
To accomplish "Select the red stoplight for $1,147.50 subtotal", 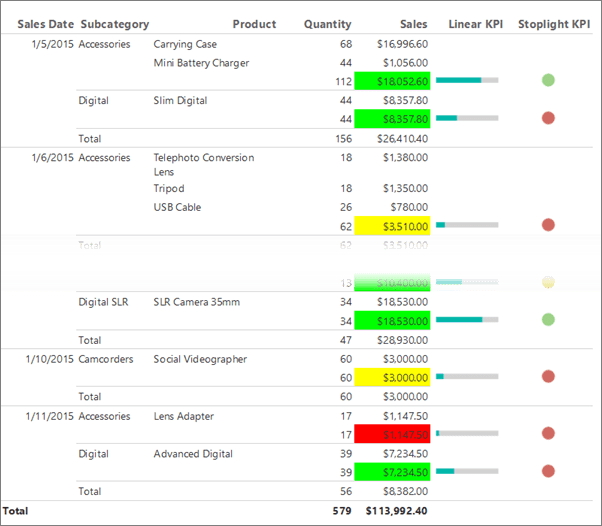I will (x=548, y=433).
